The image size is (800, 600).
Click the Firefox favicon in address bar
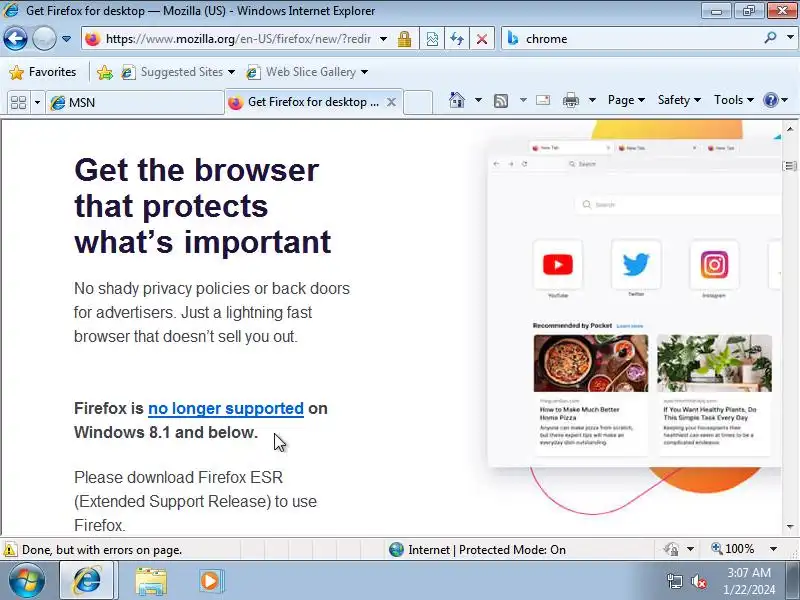92,39
